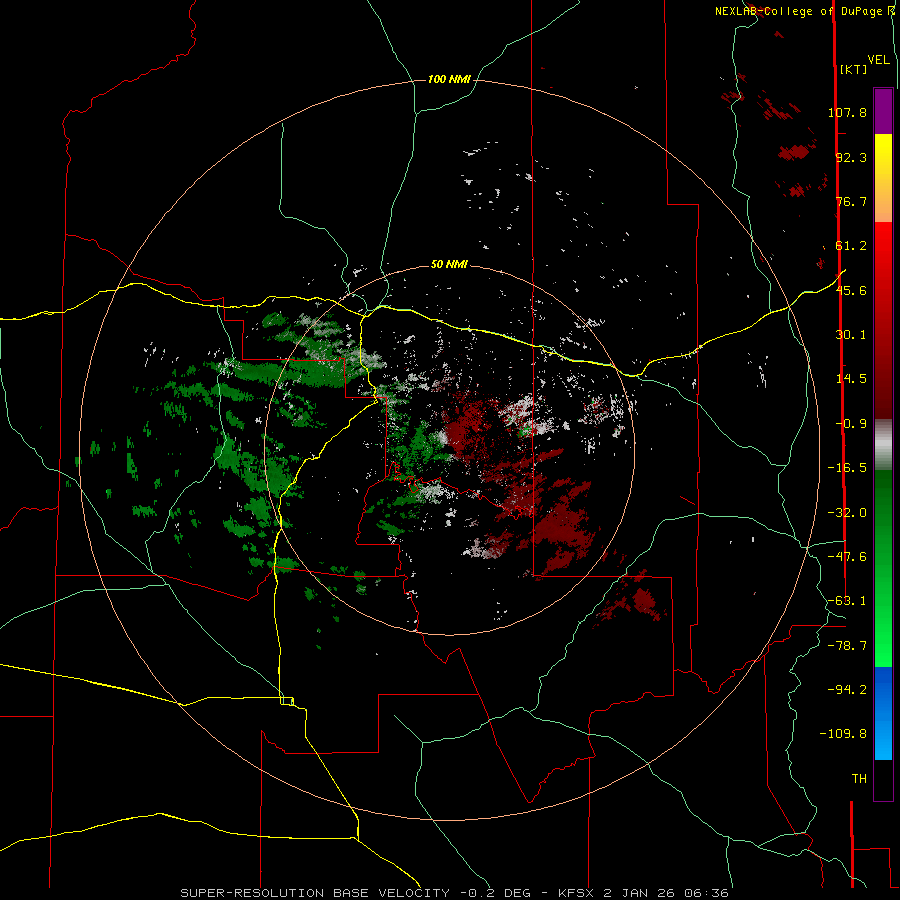Click the TH legend label
This screenshot has width=900, height=900.
click(x=859, y=779)
